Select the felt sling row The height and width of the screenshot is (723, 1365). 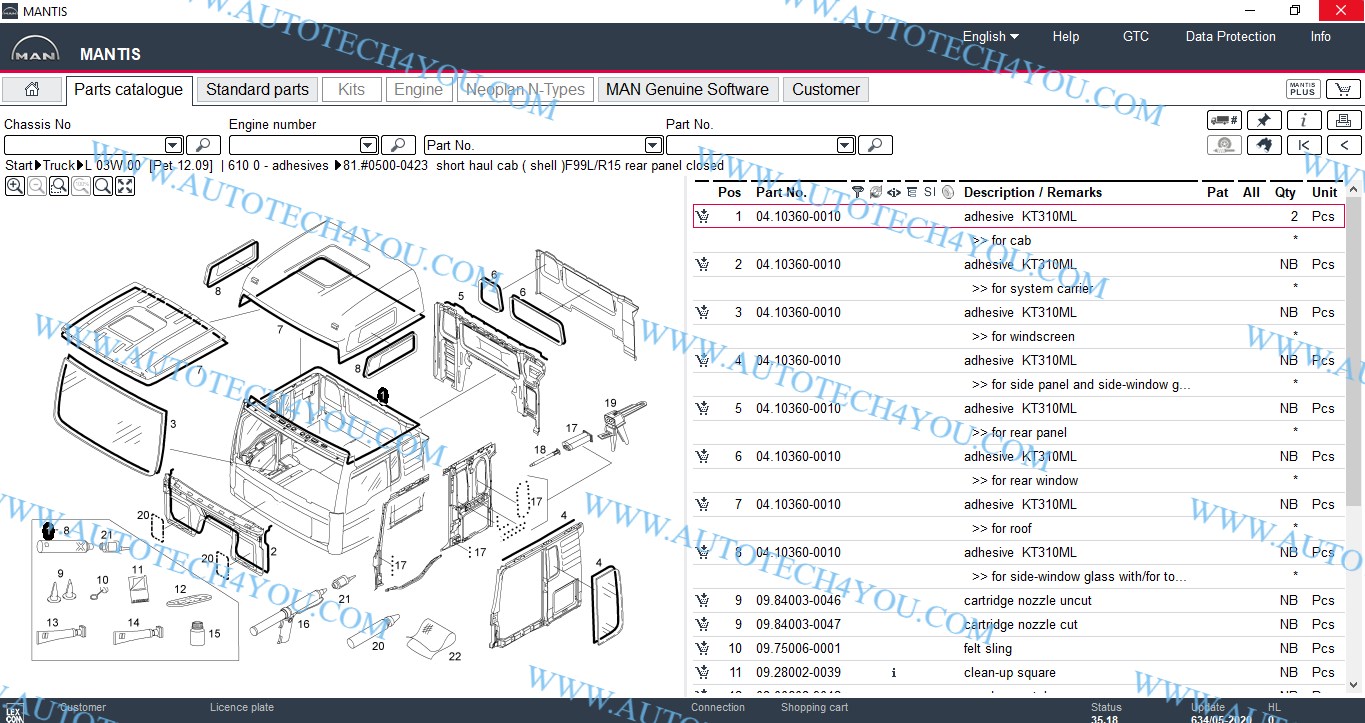coord(1000,648)
